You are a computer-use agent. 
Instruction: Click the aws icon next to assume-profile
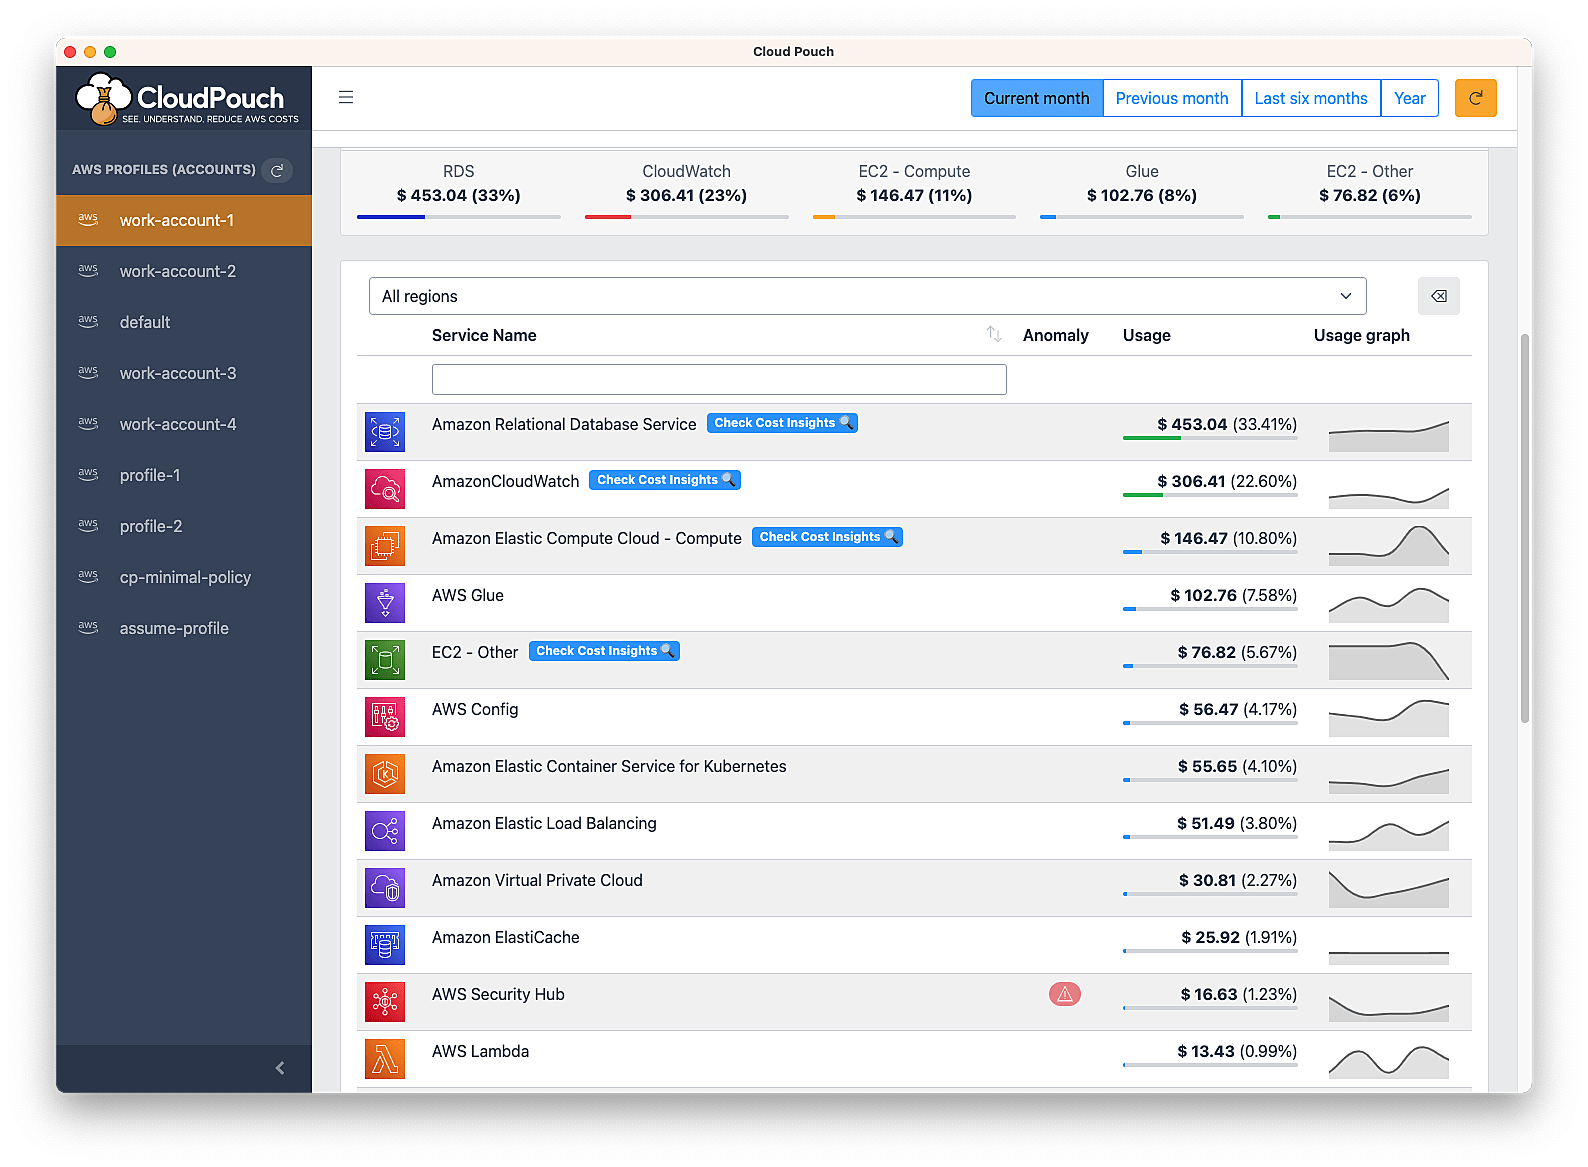88,627
